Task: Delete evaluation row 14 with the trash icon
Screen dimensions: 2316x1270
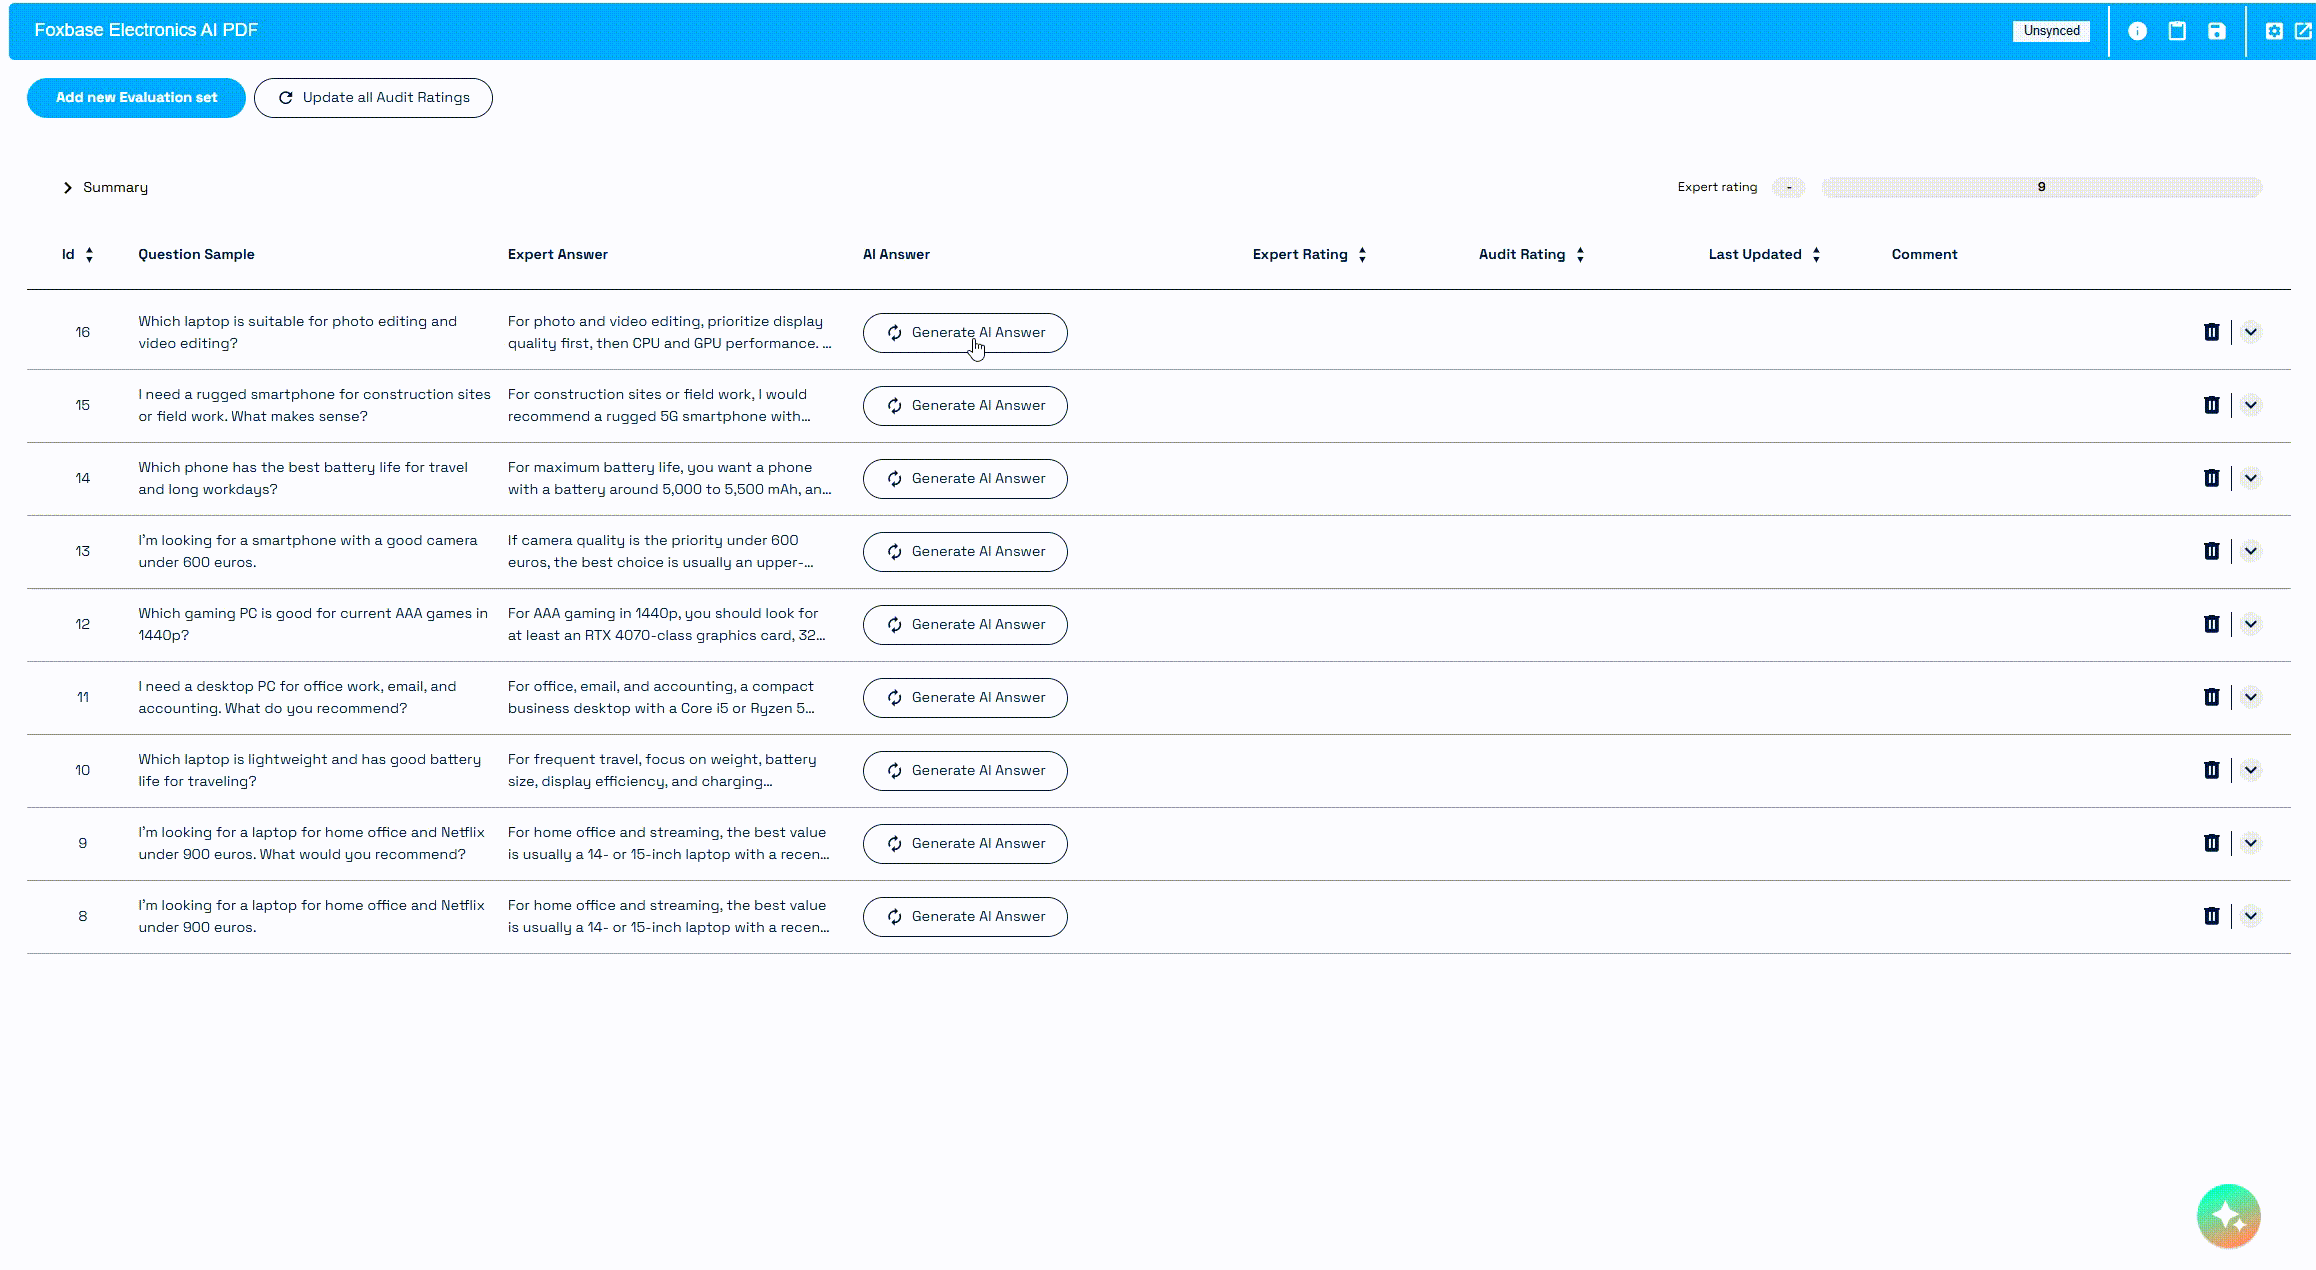Action: pos(2211,478)
